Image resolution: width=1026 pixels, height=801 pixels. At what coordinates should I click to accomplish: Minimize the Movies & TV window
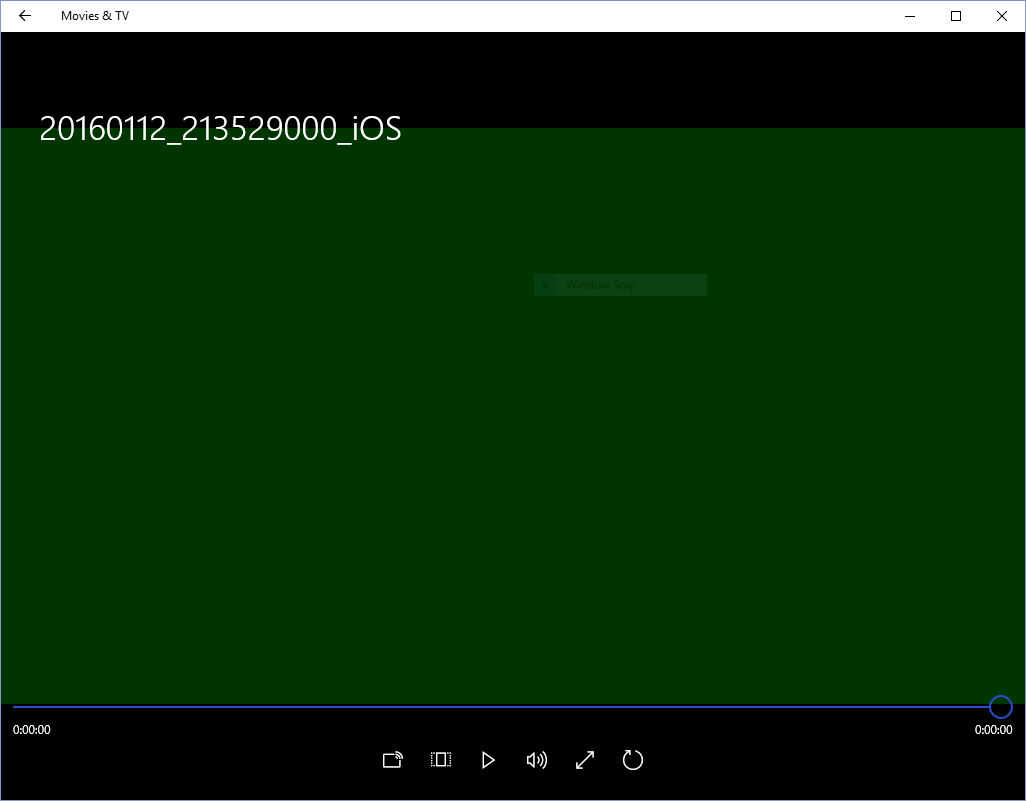pos(910,16)
